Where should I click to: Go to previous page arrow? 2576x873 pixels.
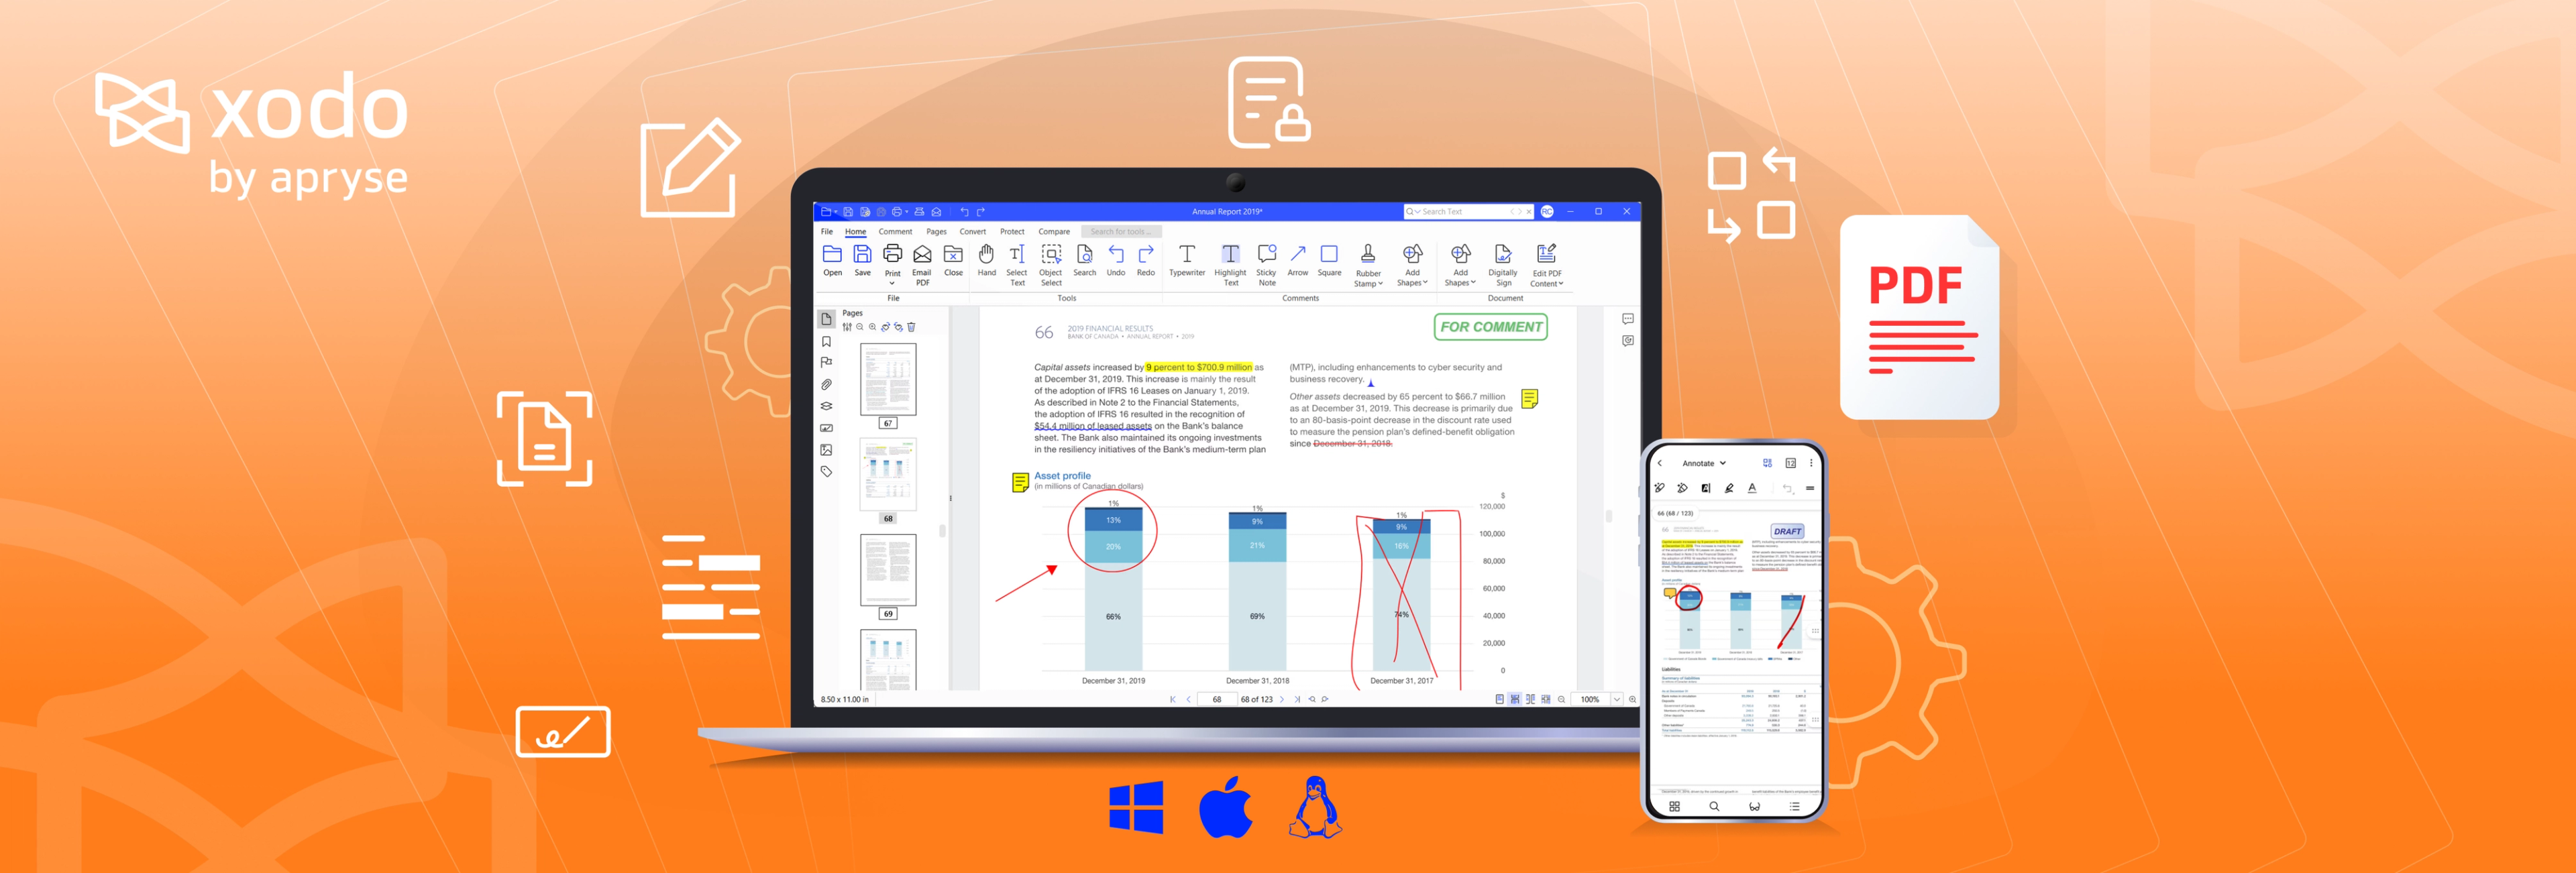(1188, 700)
